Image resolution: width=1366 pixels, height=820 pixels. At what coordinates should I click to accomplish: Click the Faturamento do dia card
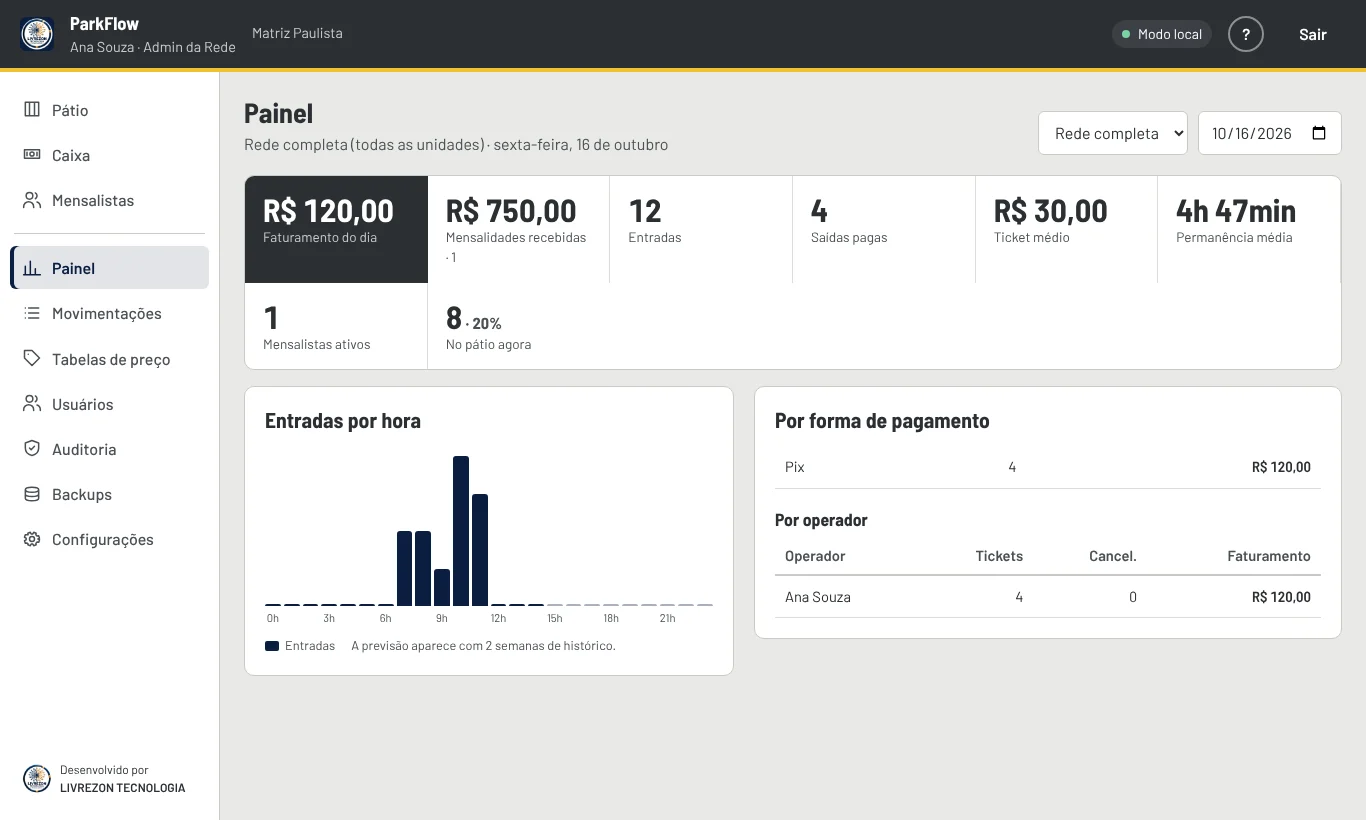point(336,229)
